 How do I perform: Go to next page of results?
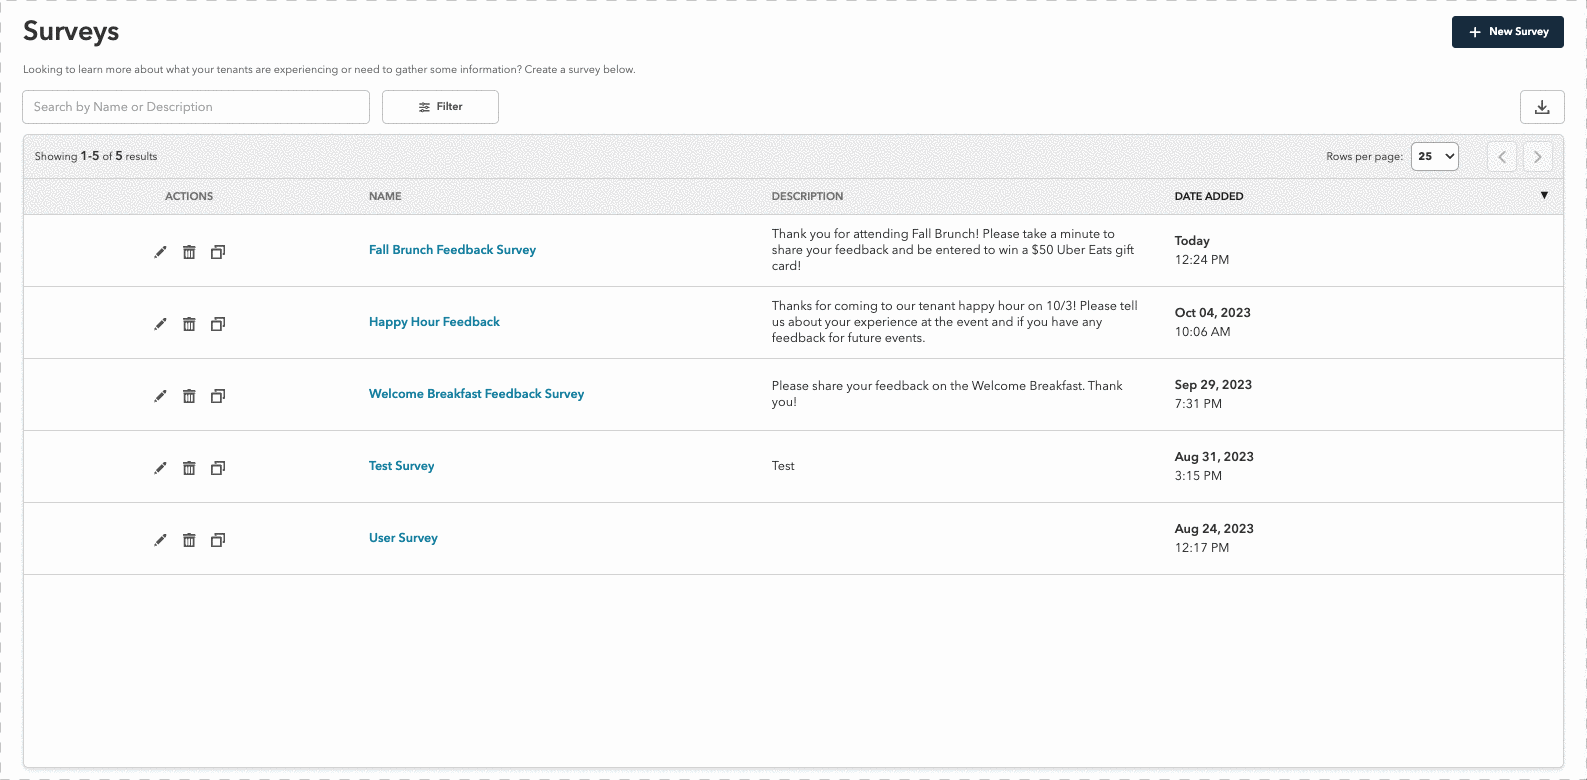(1538, 157)
